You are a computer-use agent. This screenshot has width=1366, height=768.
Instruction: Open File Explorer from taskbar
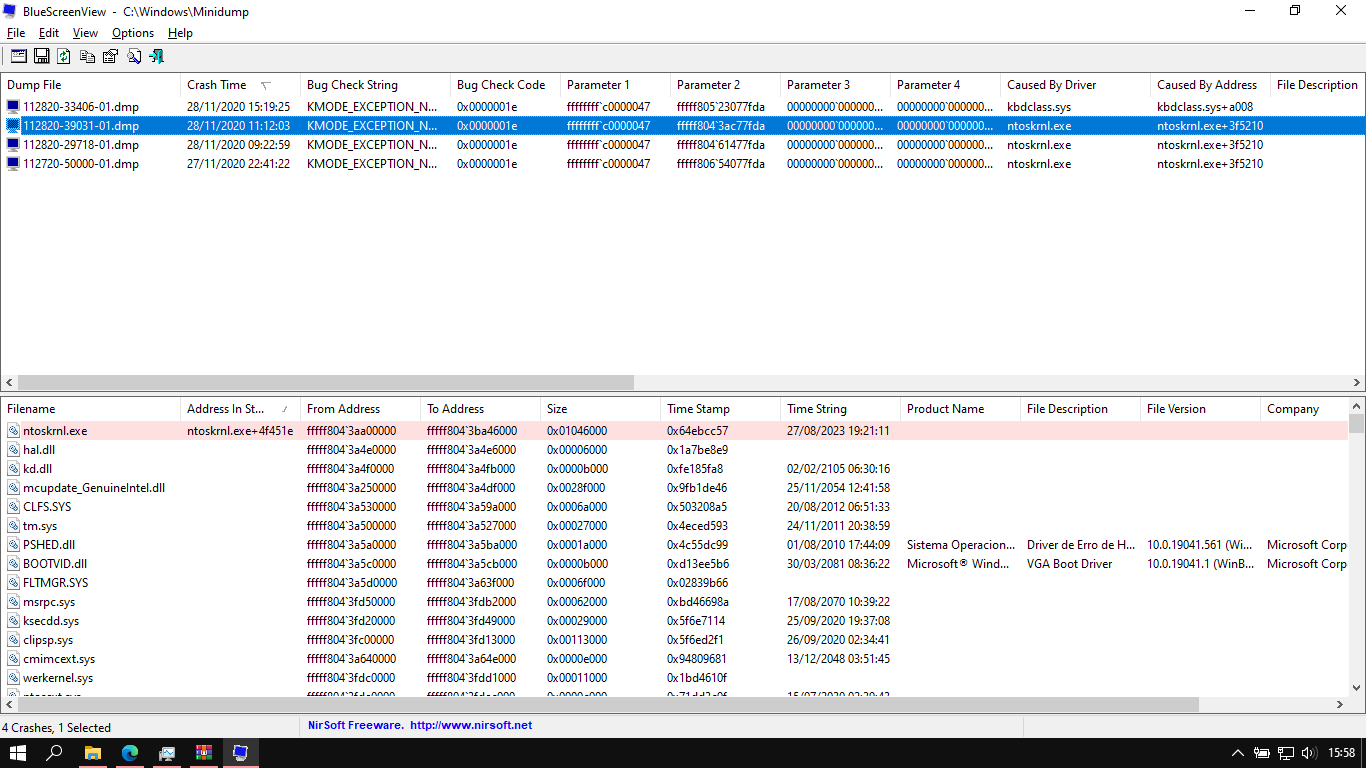(92, 752)
